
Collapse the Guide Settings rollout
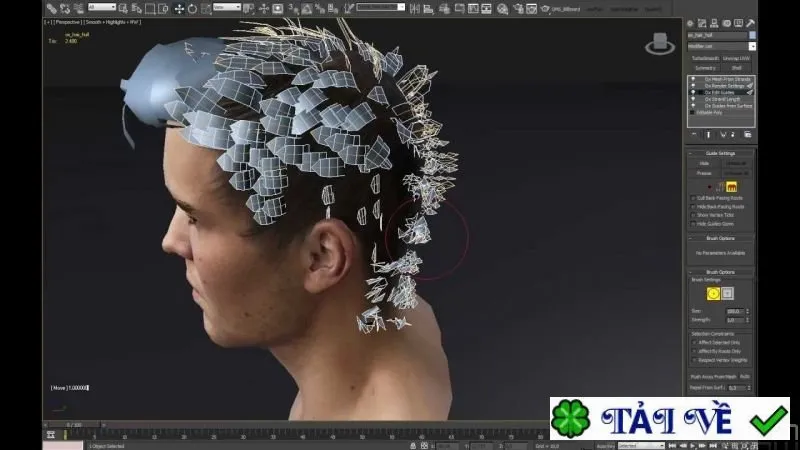[720, 153]
